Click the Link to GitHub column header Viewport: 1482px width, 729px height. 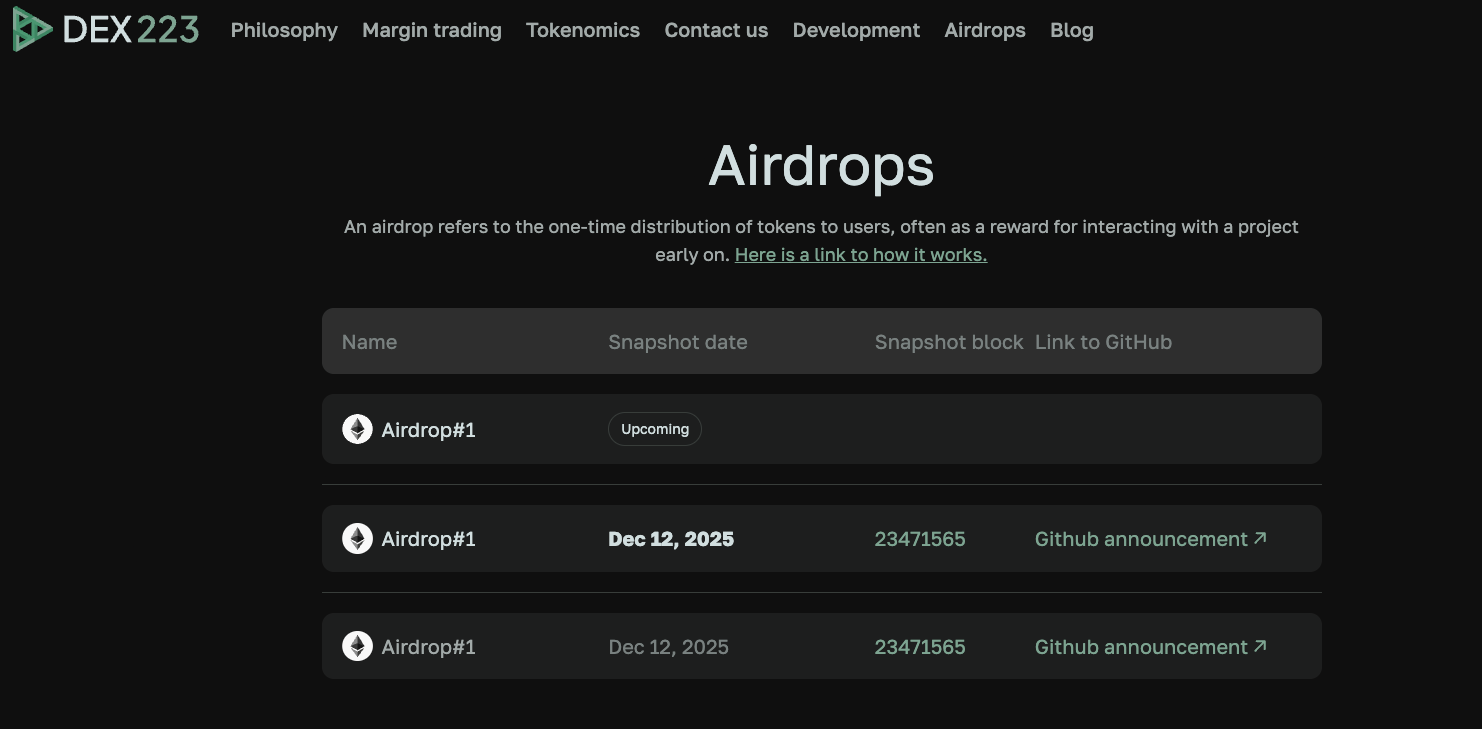[1103, 342]
